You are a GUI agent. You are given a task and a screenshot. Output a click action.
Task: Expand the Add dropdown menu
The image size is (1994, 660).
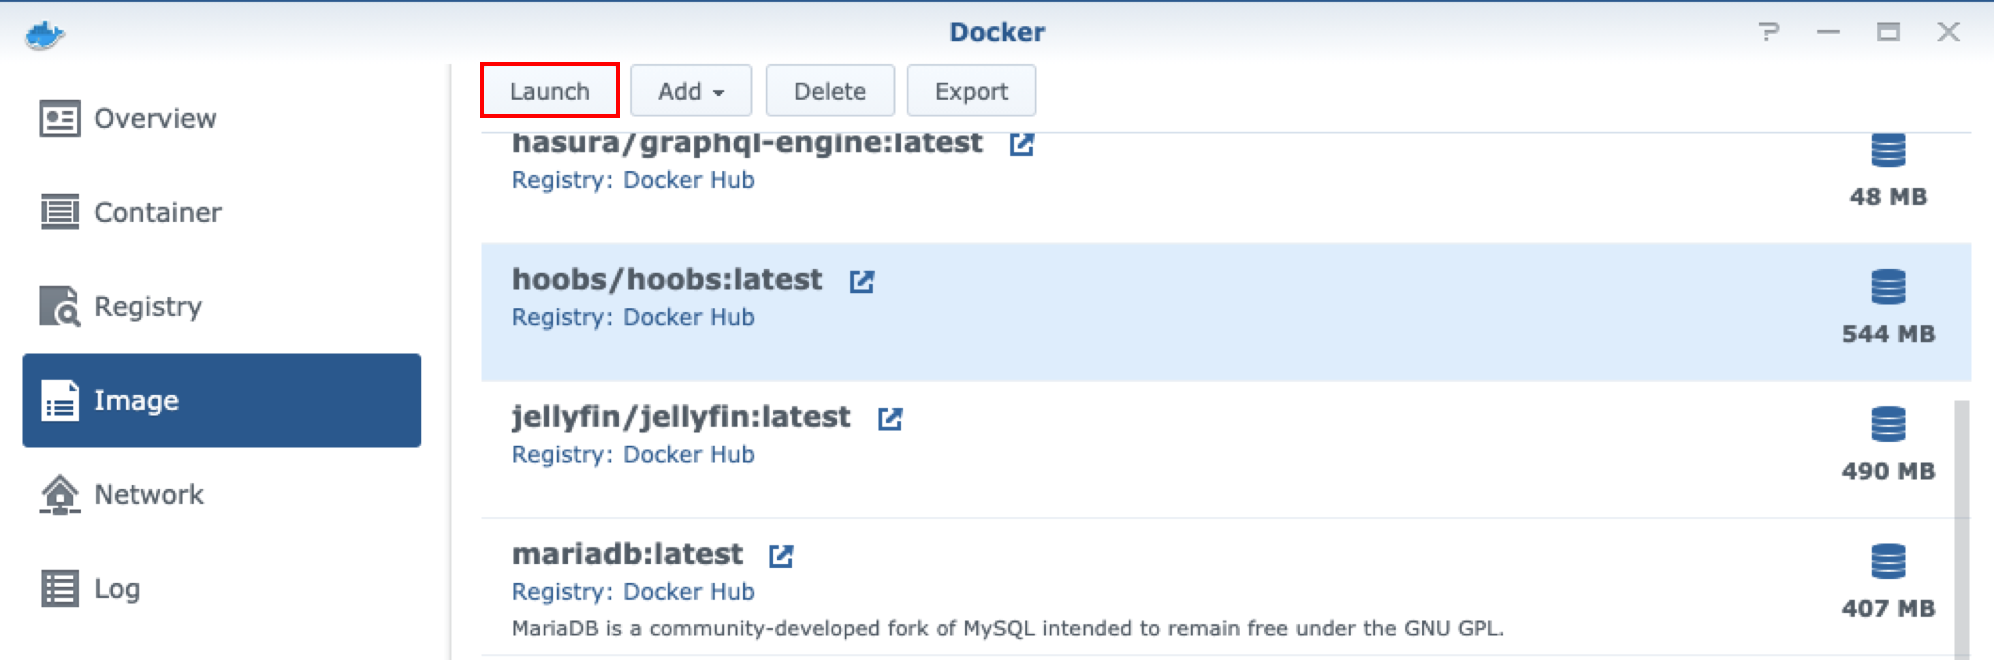[691, 91]
